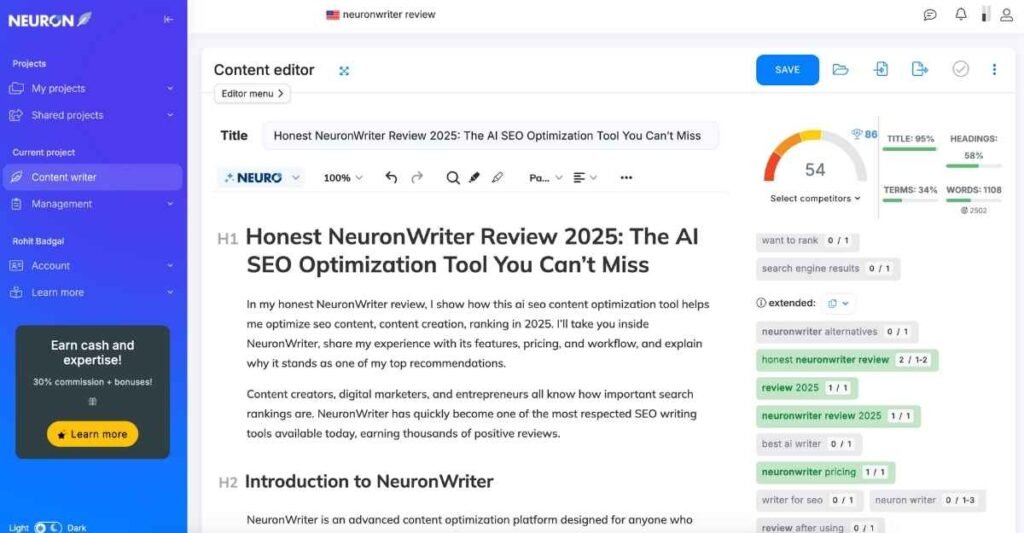This screenshot has width=1024, height=533.
Task: Click the TITLE: 95% progress bar
Action: coord(910,149)
